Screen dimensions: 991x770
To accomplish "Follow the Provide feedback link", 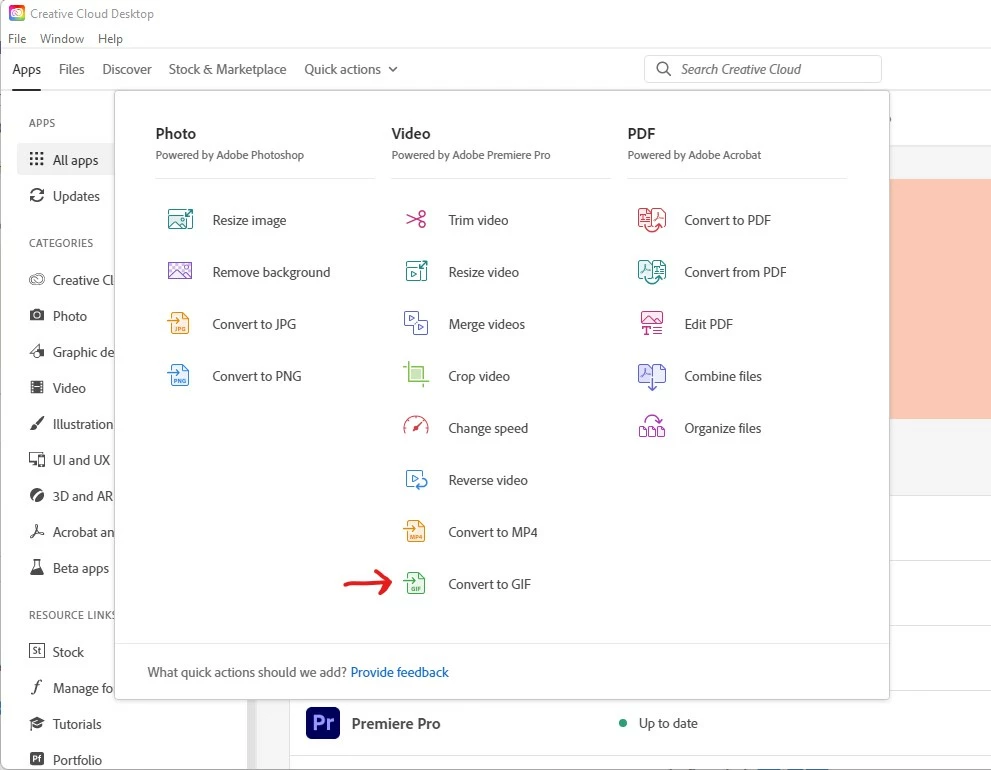I will click(x=399, y=672).
